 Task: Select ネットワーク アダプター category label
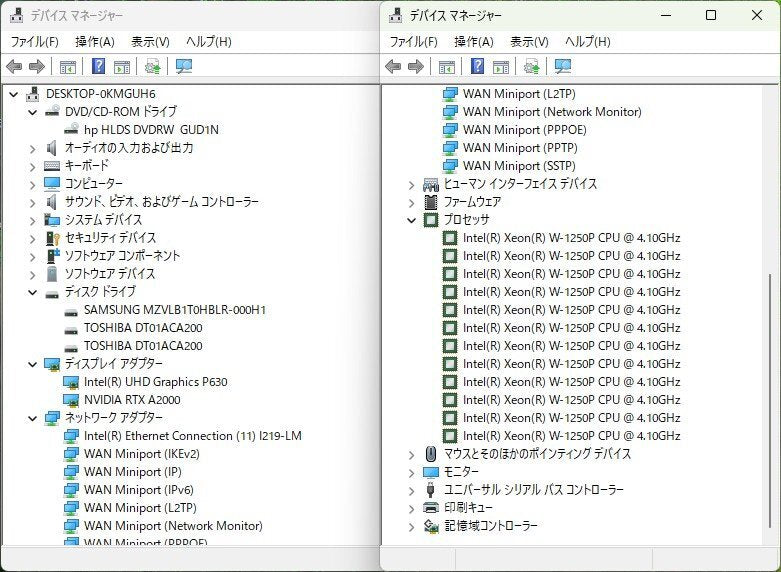[x=114, y=418]
